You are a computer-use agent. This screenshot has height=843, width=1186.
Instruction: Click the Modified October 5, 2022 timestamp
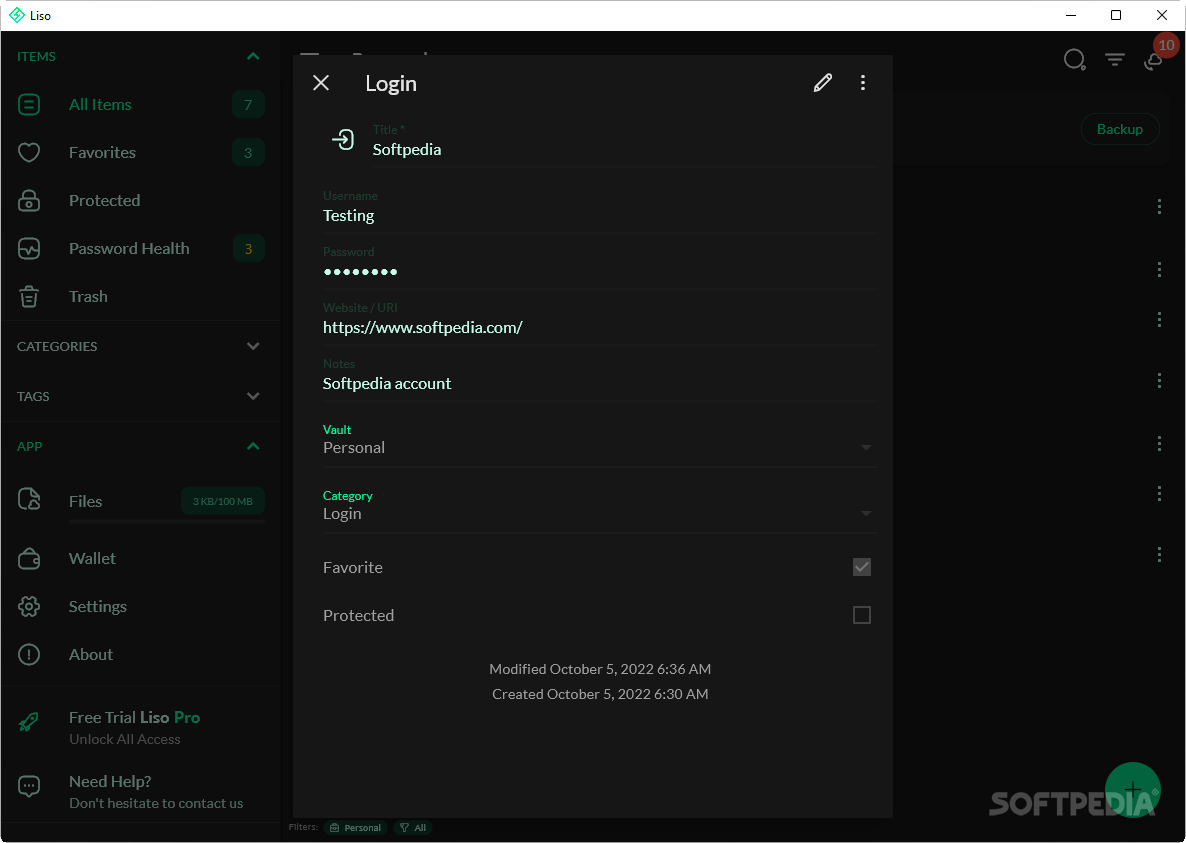pos(600,669)
